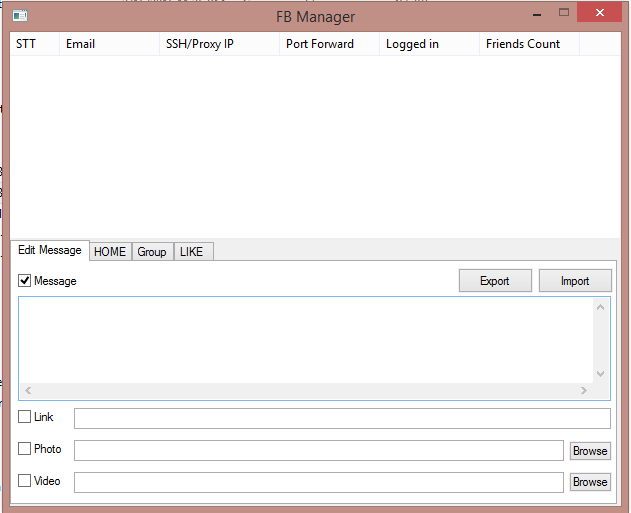The width and height of the screenshot is (631, 513).
Task: Click message box scroll down arrow
Action: coord(600,374)
